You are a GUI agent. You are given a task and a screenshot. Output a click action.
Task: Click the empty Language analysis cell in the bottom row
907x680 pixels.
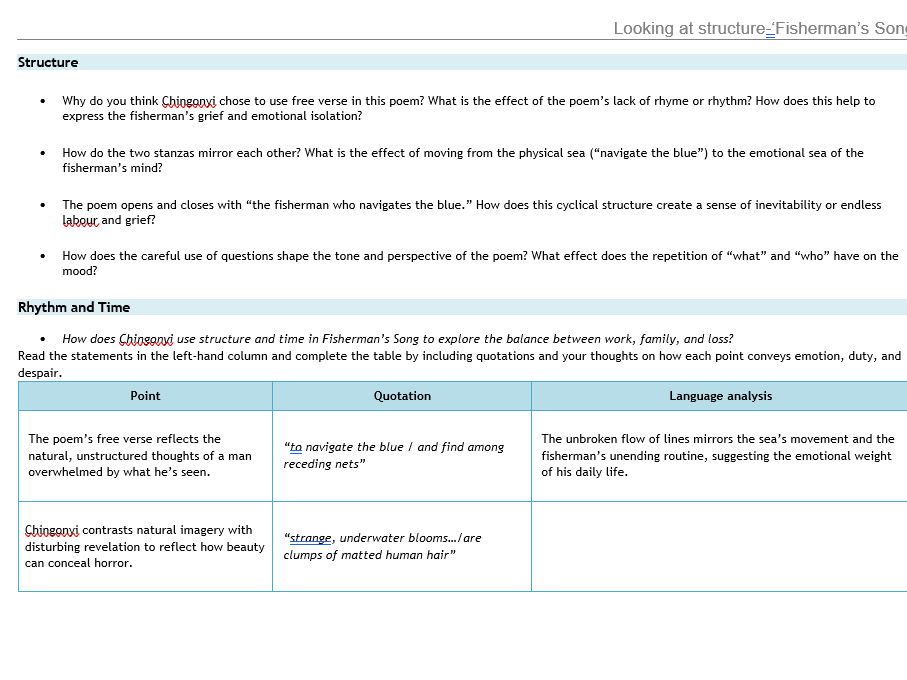coord(720,546)
